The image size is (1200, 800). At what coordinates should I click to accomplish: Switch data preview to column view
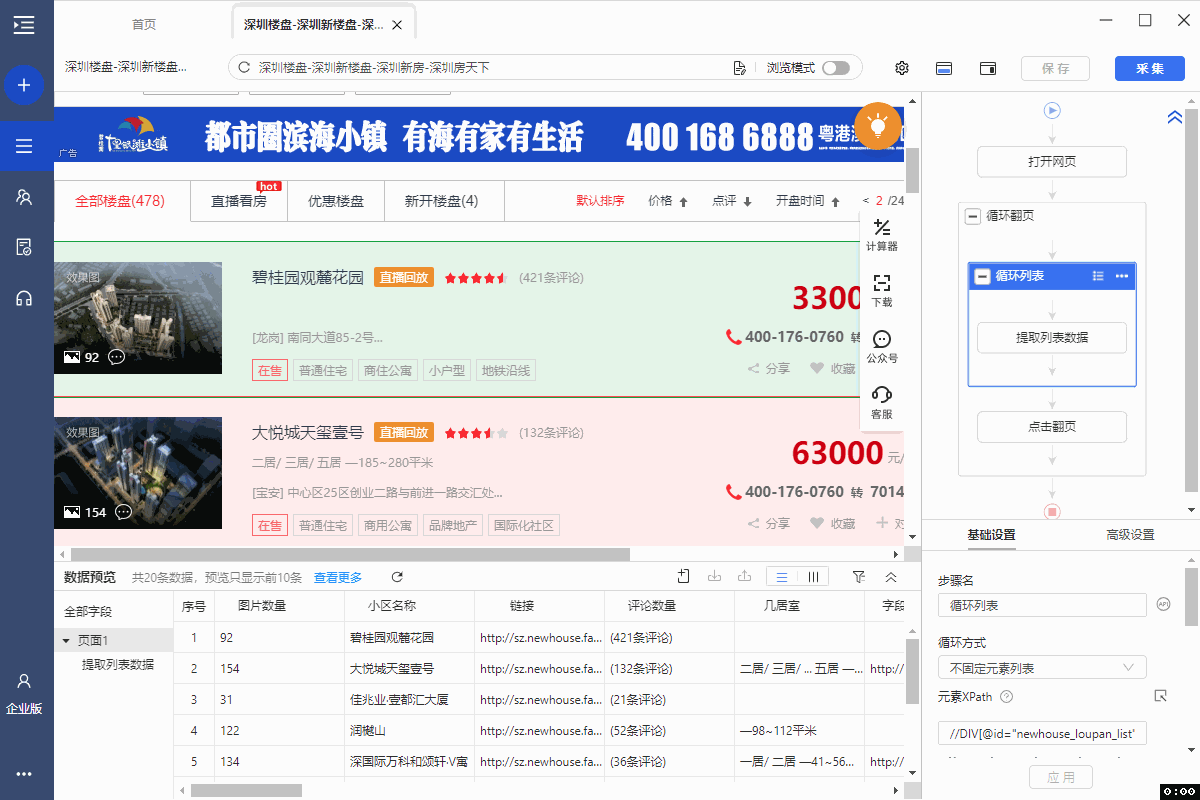814,577
